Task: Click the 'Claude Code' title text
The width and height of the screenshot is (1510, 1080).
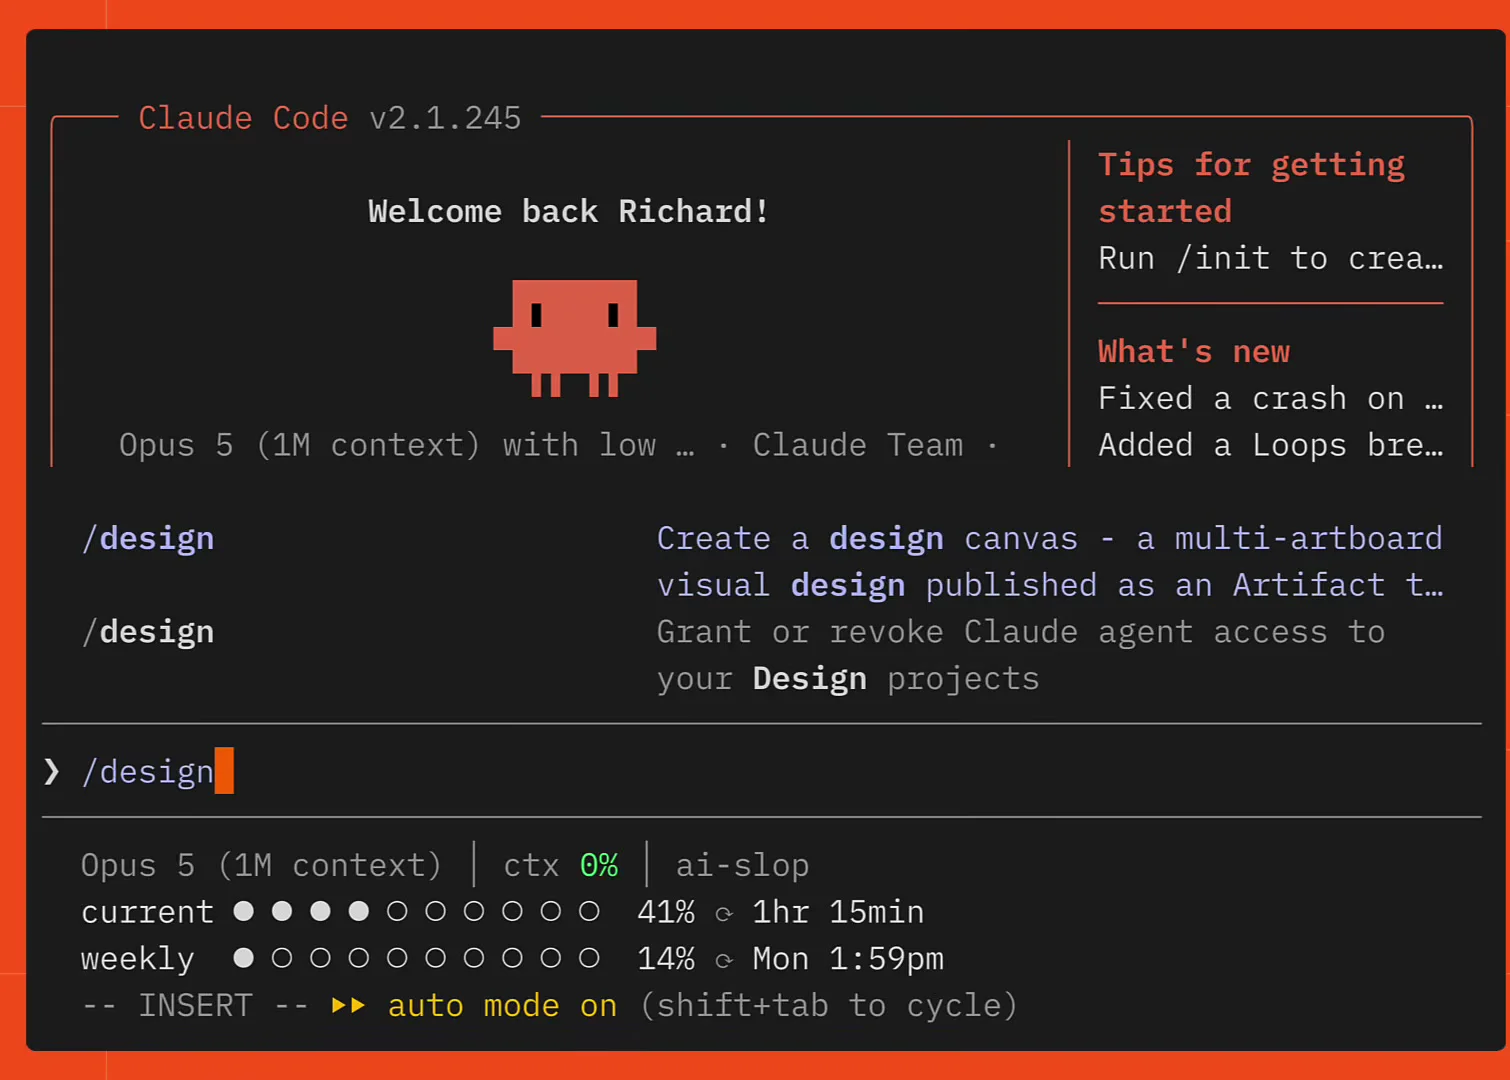Action: (x=243, y=118)
